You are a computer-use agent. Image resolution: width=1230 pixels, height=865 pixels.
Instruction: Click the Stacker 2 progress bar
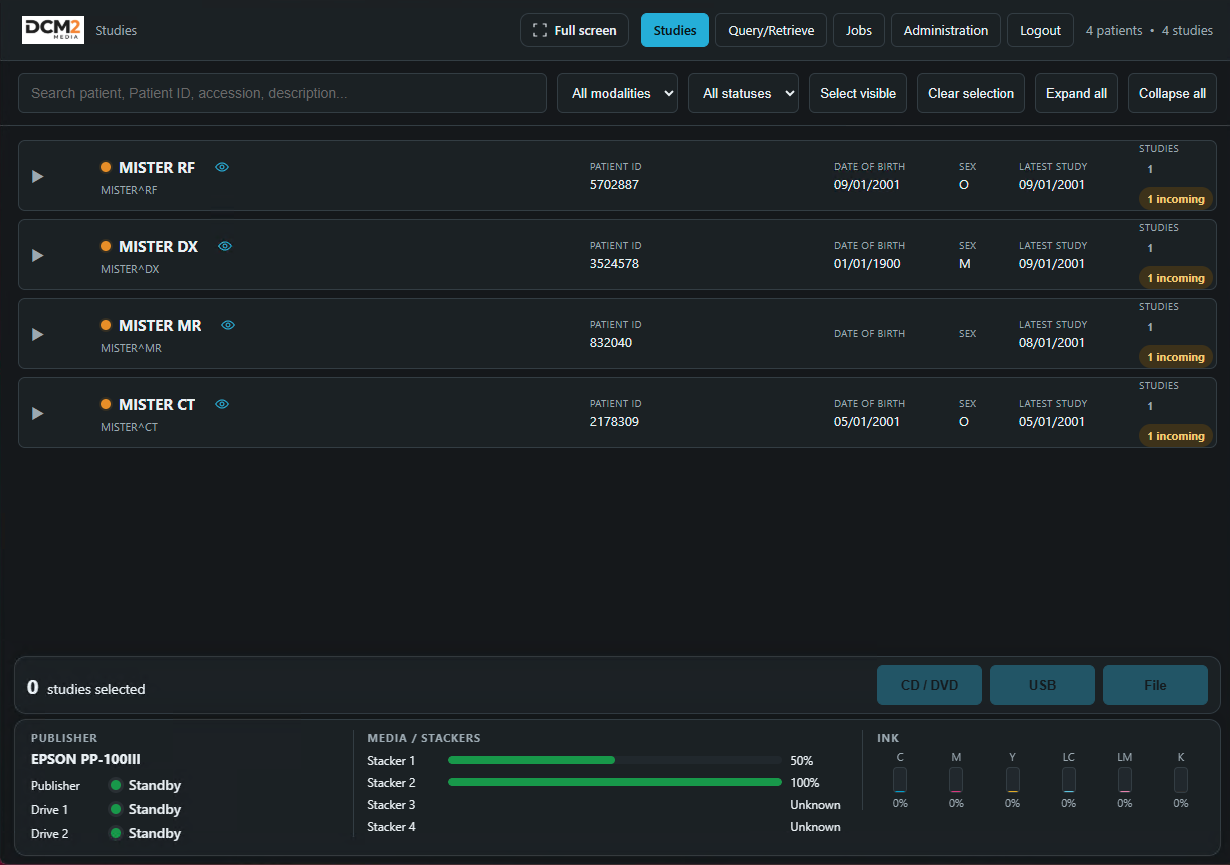click(x=615, y=782)
